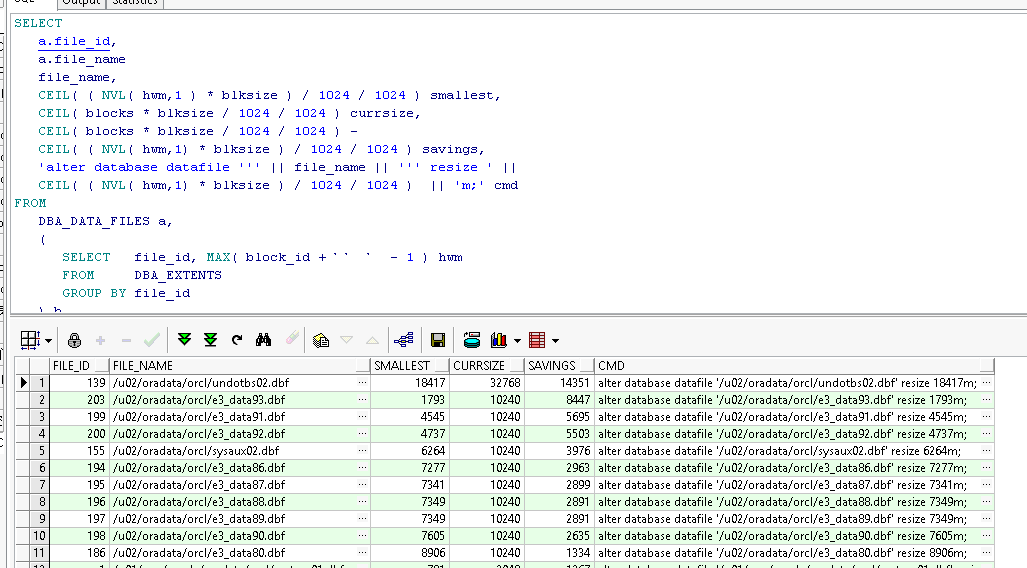1027x568 pixels.
Task: Open the grid select-mode dropdown arrow
Action: coord(48,341)
